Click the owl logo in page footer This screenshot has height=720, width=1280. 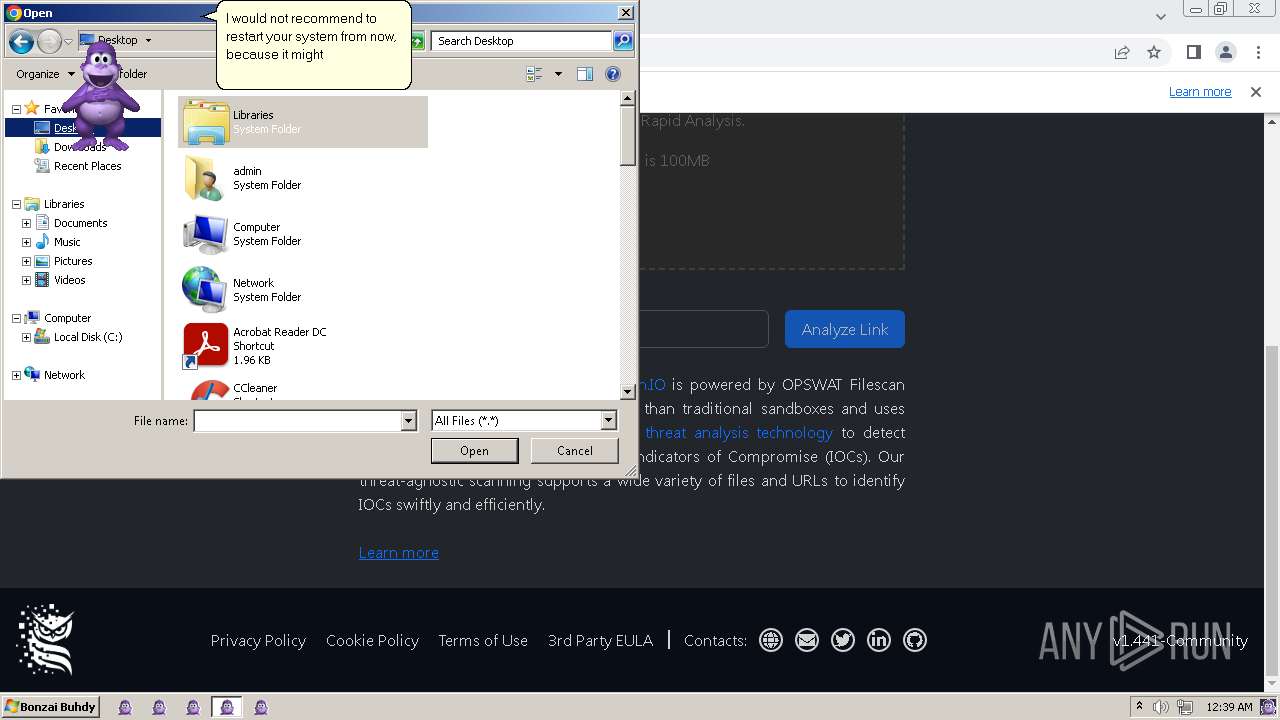point(46,640)
